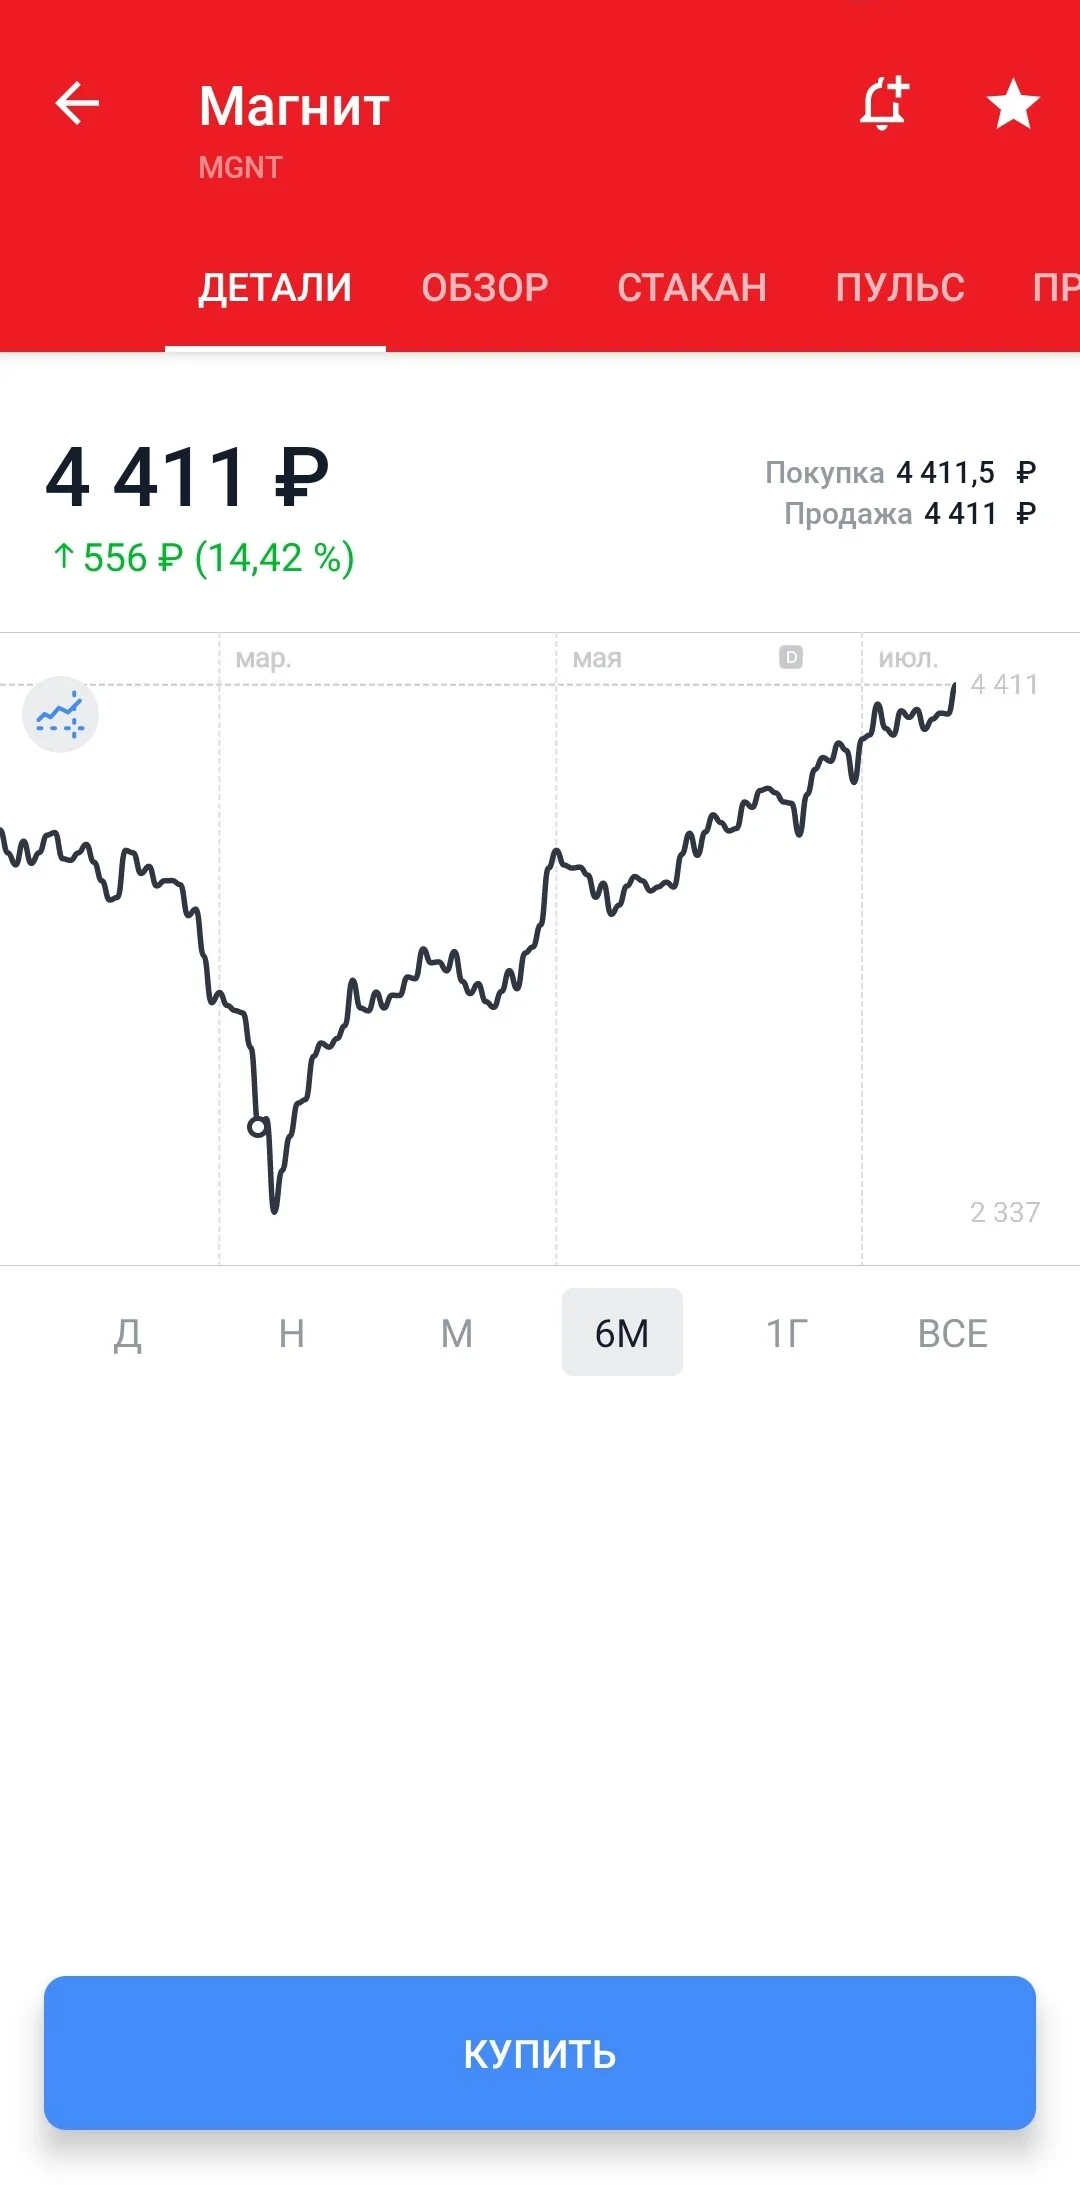The width and height of the screenshot is (1080, 2185).
Task: Tap the dividend D marker on chart
Action: (791, 657)
